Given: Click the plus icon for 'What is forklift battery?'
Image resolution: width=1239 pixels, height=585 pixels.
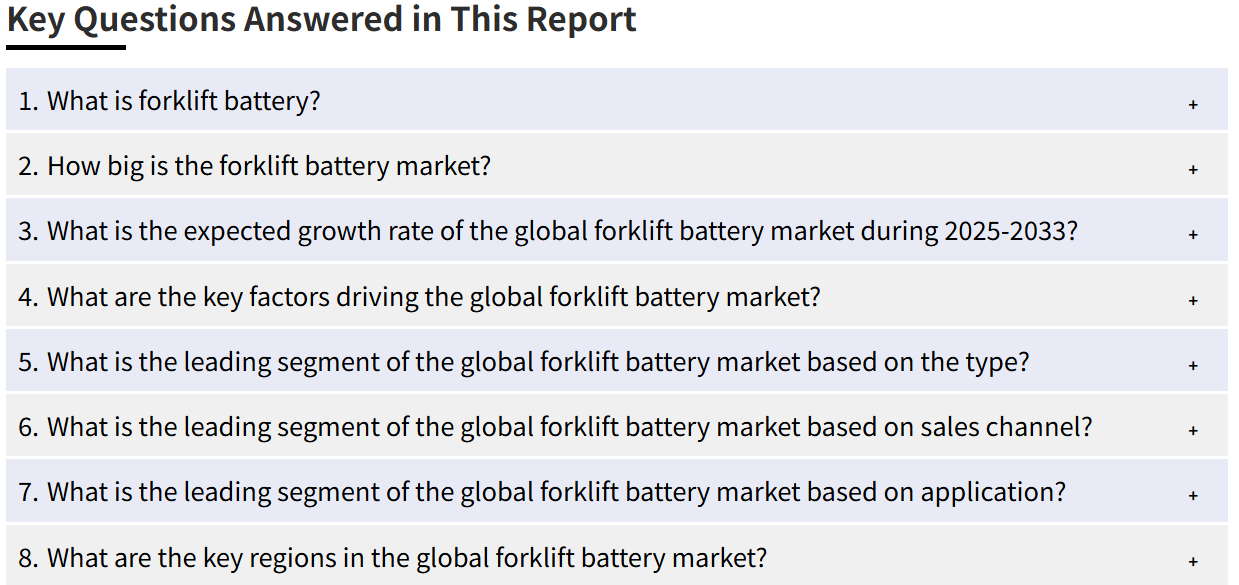Looking at the screenshot, I should 1193,104.
